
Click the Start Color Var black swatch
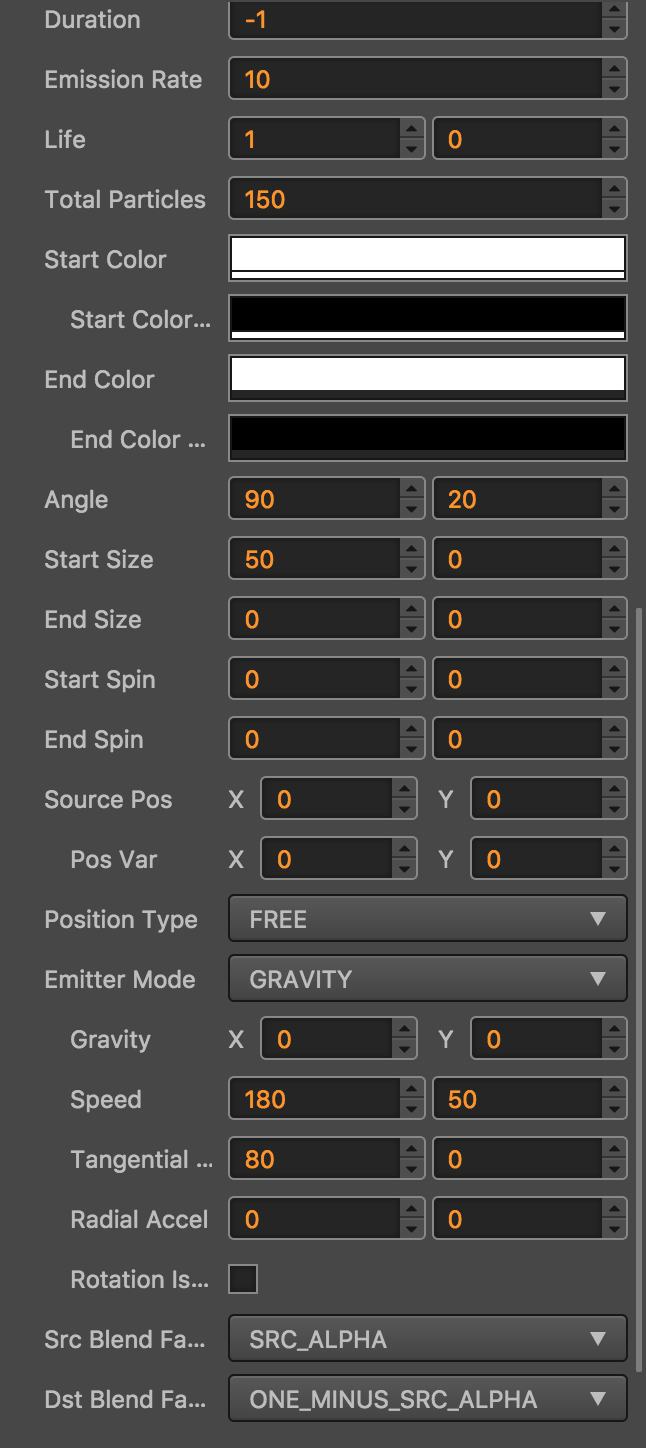pyautogui.click(x=427, y=318)
